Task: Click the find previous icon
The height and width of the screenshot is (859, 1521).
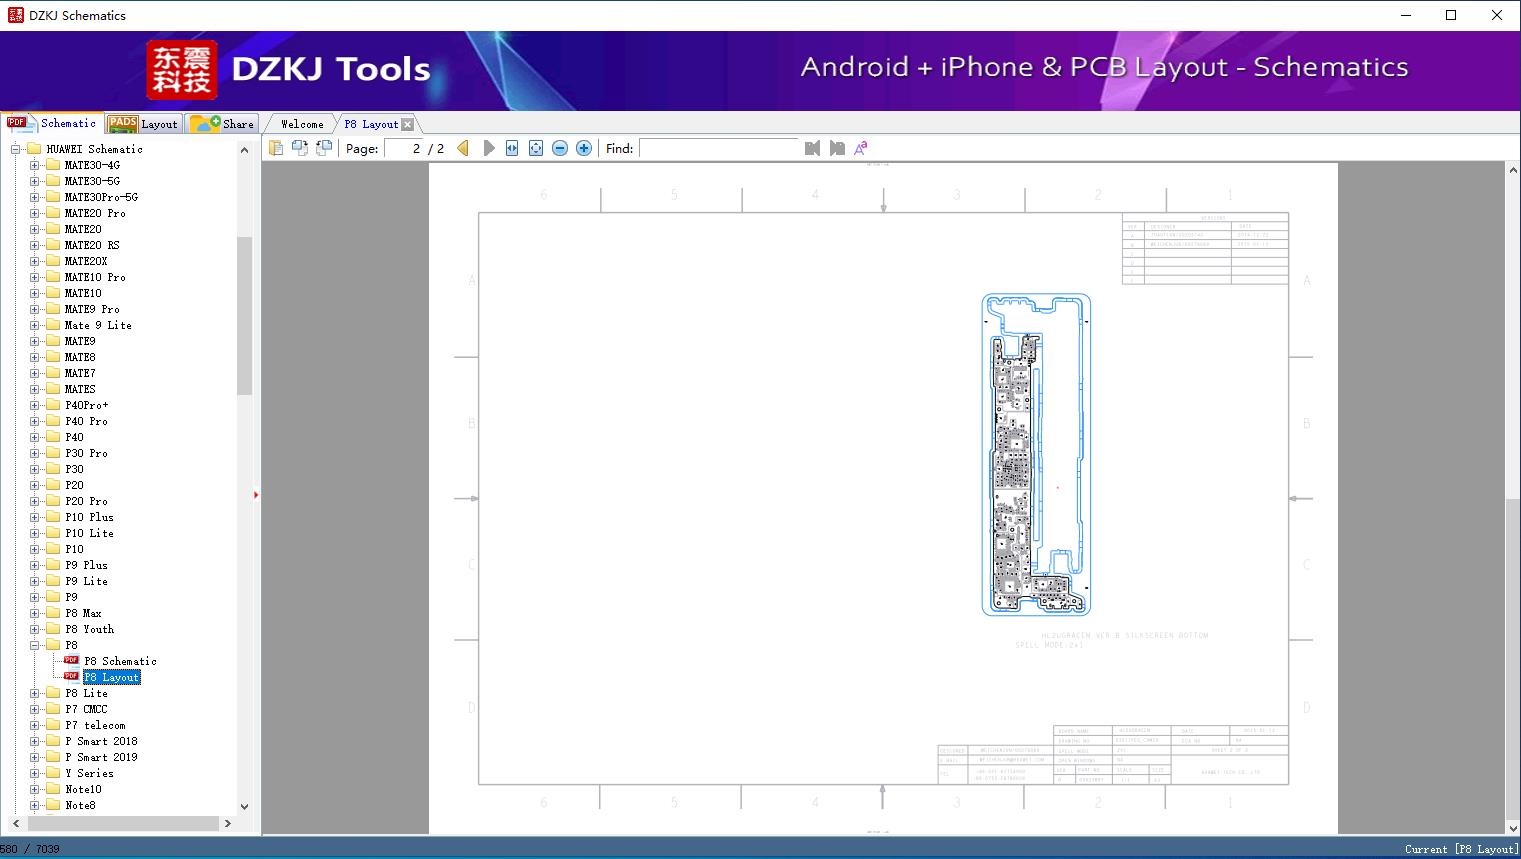Action: (x=812, y=148)
